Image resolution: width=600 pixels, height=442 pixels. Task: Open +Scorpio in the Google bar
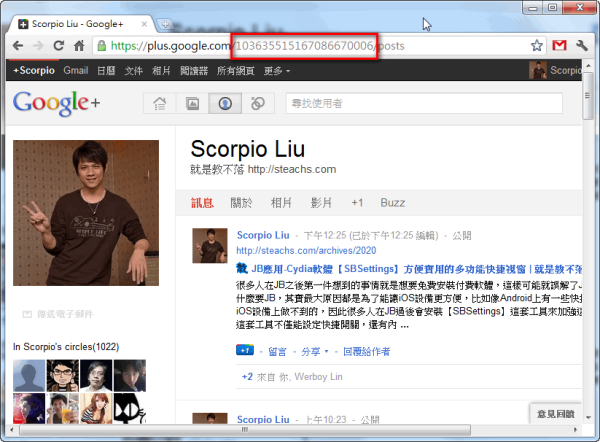click(x=34, y=70)
